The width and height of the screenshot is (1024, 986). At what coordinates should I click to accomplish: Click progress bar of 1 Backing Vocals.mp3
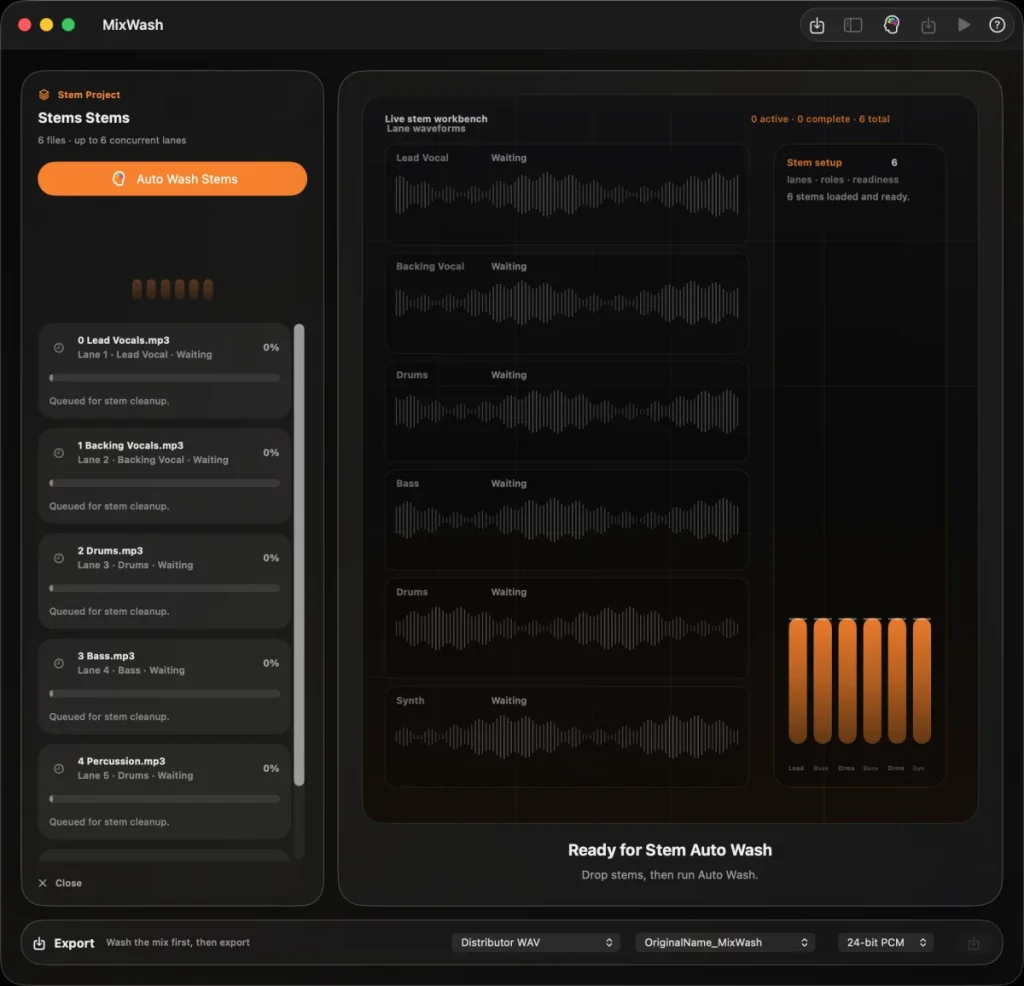(165, 483)
